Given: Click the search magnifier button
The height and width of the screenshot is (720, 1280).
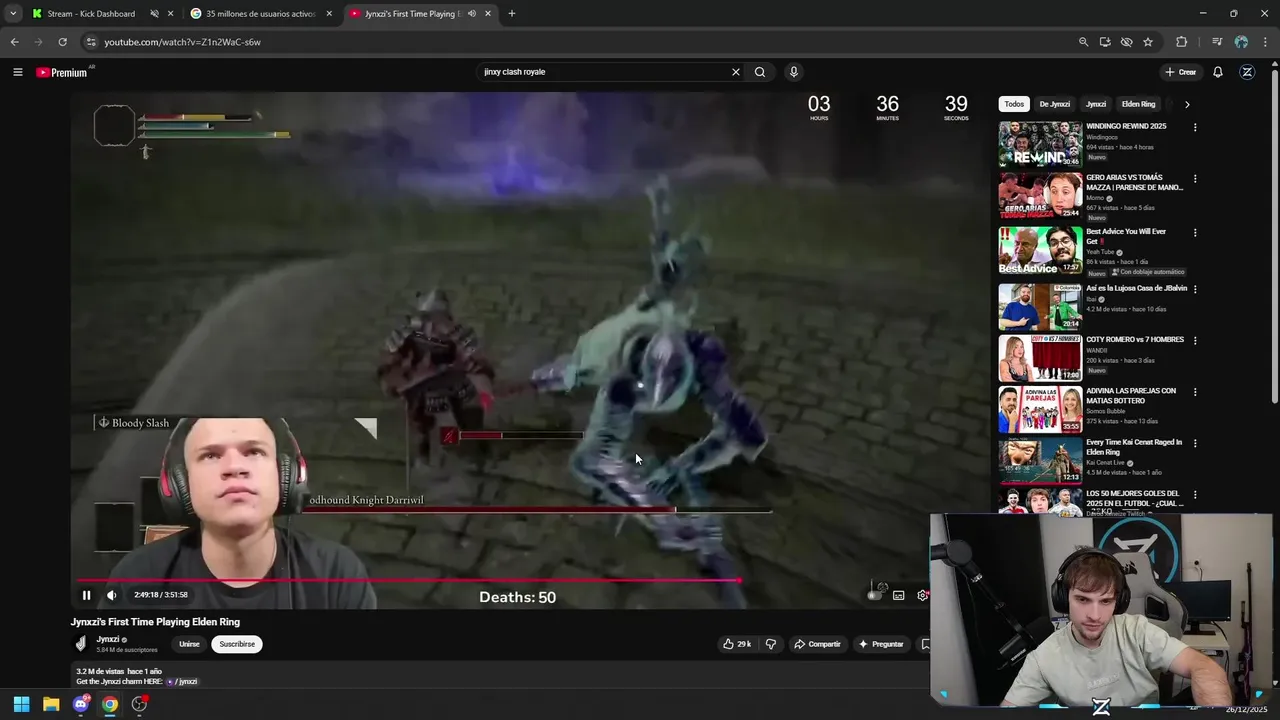Looking at the screenshot, I should (x=760, y=72).
